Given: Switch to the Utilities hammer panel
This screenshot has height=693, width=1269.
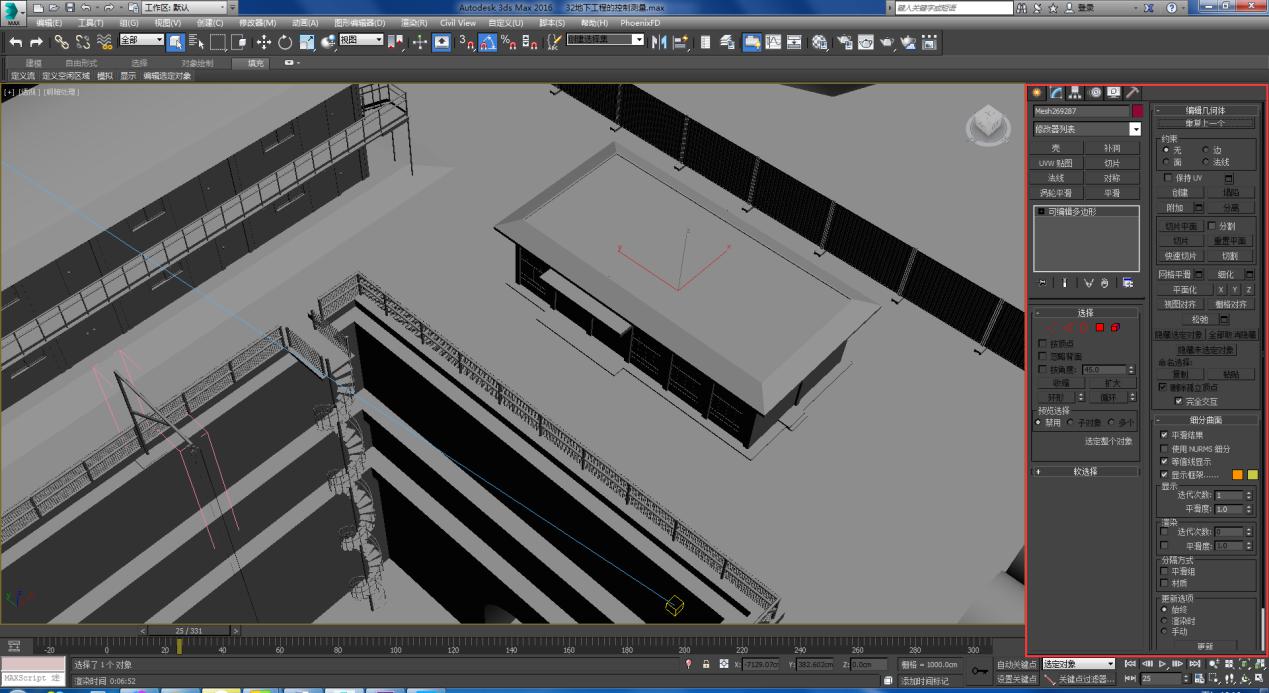Looking at the screenshot, I should 1133,92.
